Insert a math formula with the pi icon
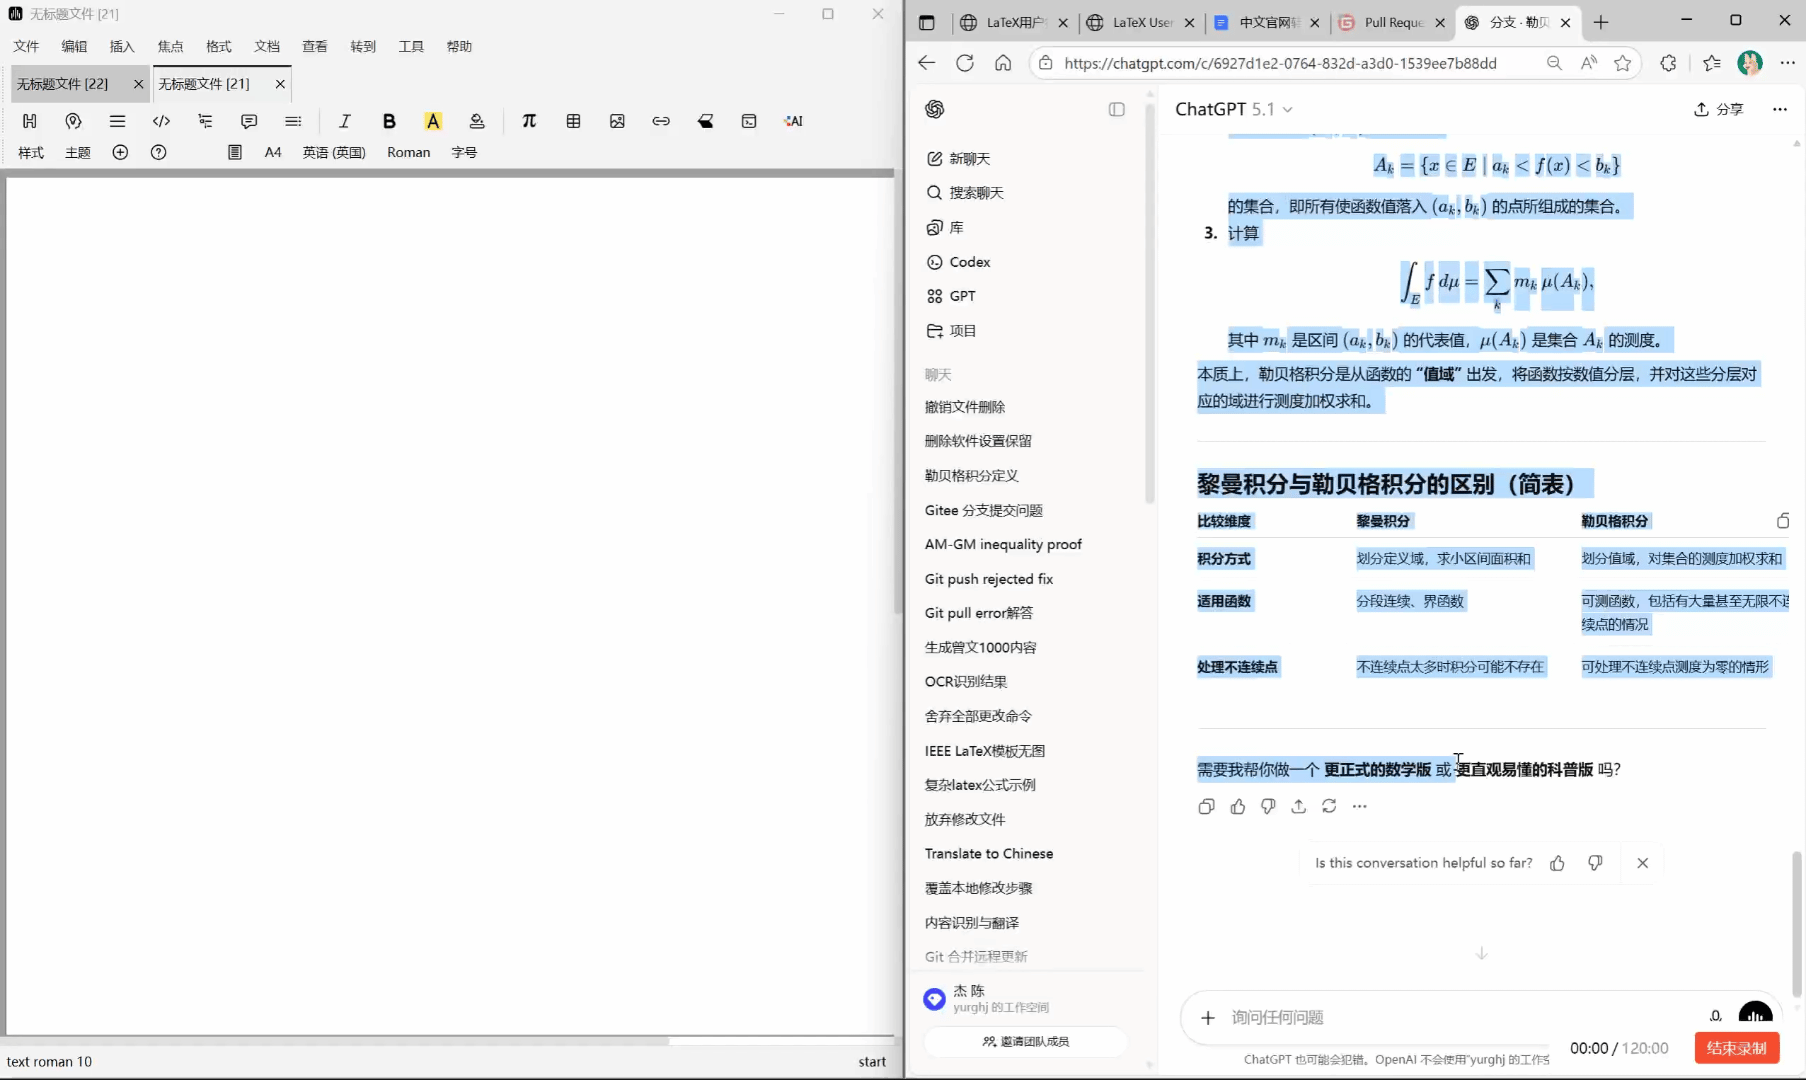This screenshot has height=1080, width=1806. (x=529, y=121)
